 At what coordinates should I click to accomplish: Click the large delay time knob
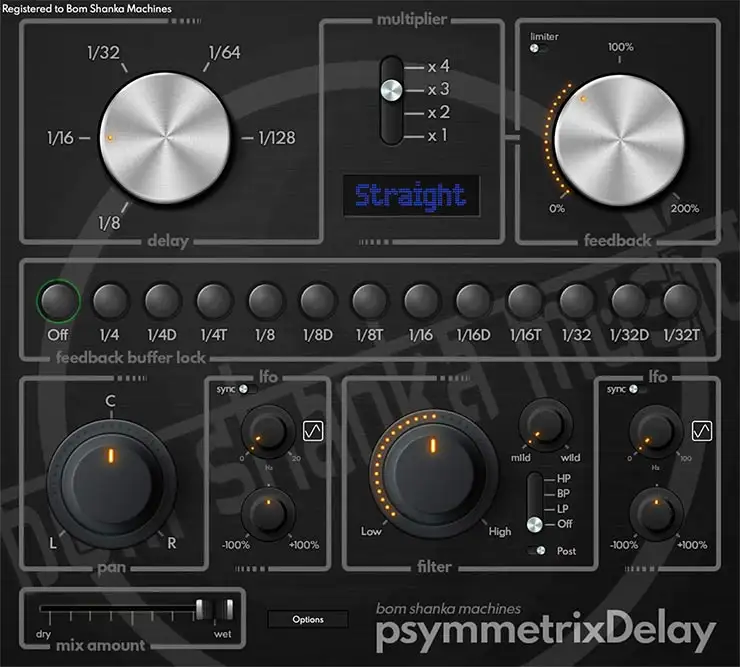point(165,138)
